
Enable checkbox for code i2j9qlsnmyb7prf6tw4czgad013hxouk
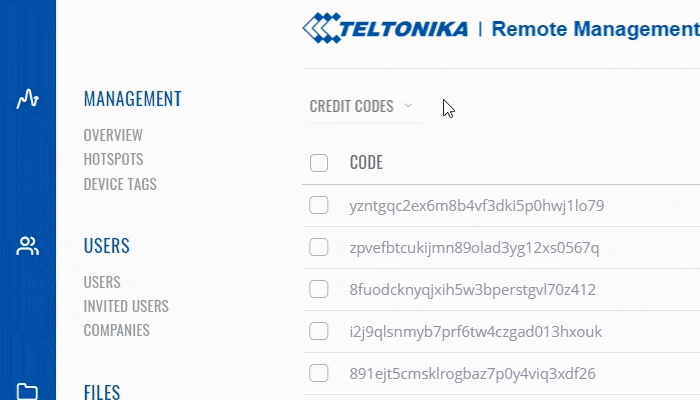319,331
